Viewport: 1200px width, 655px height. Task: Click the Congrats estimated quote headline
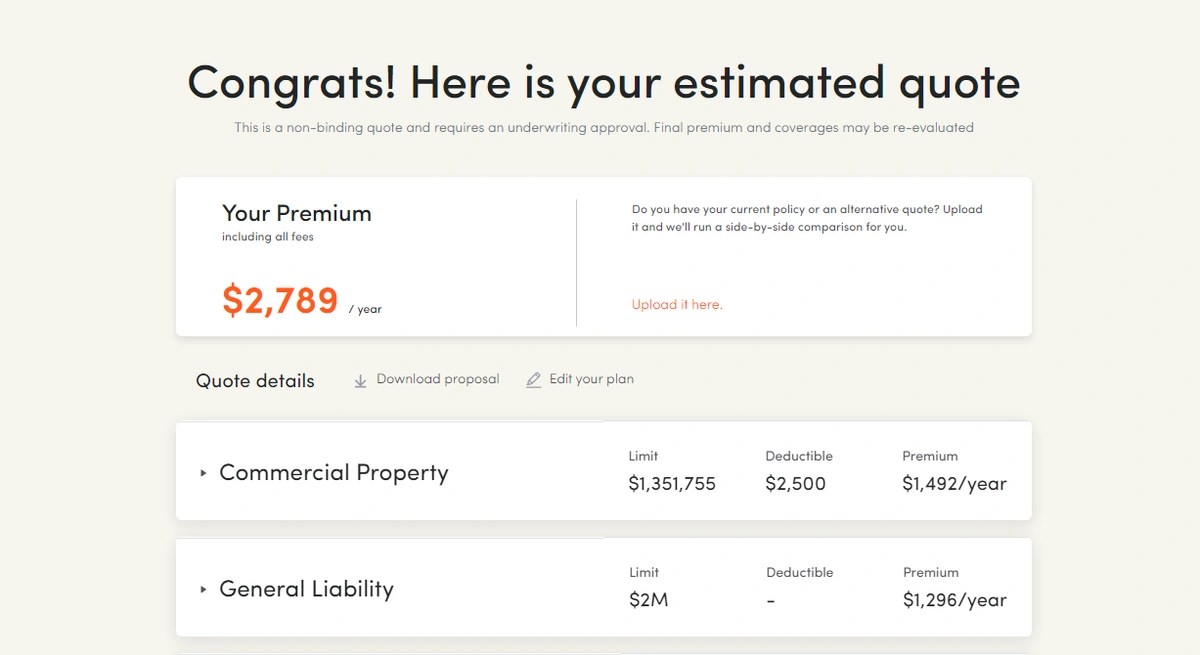pos(604,82)
